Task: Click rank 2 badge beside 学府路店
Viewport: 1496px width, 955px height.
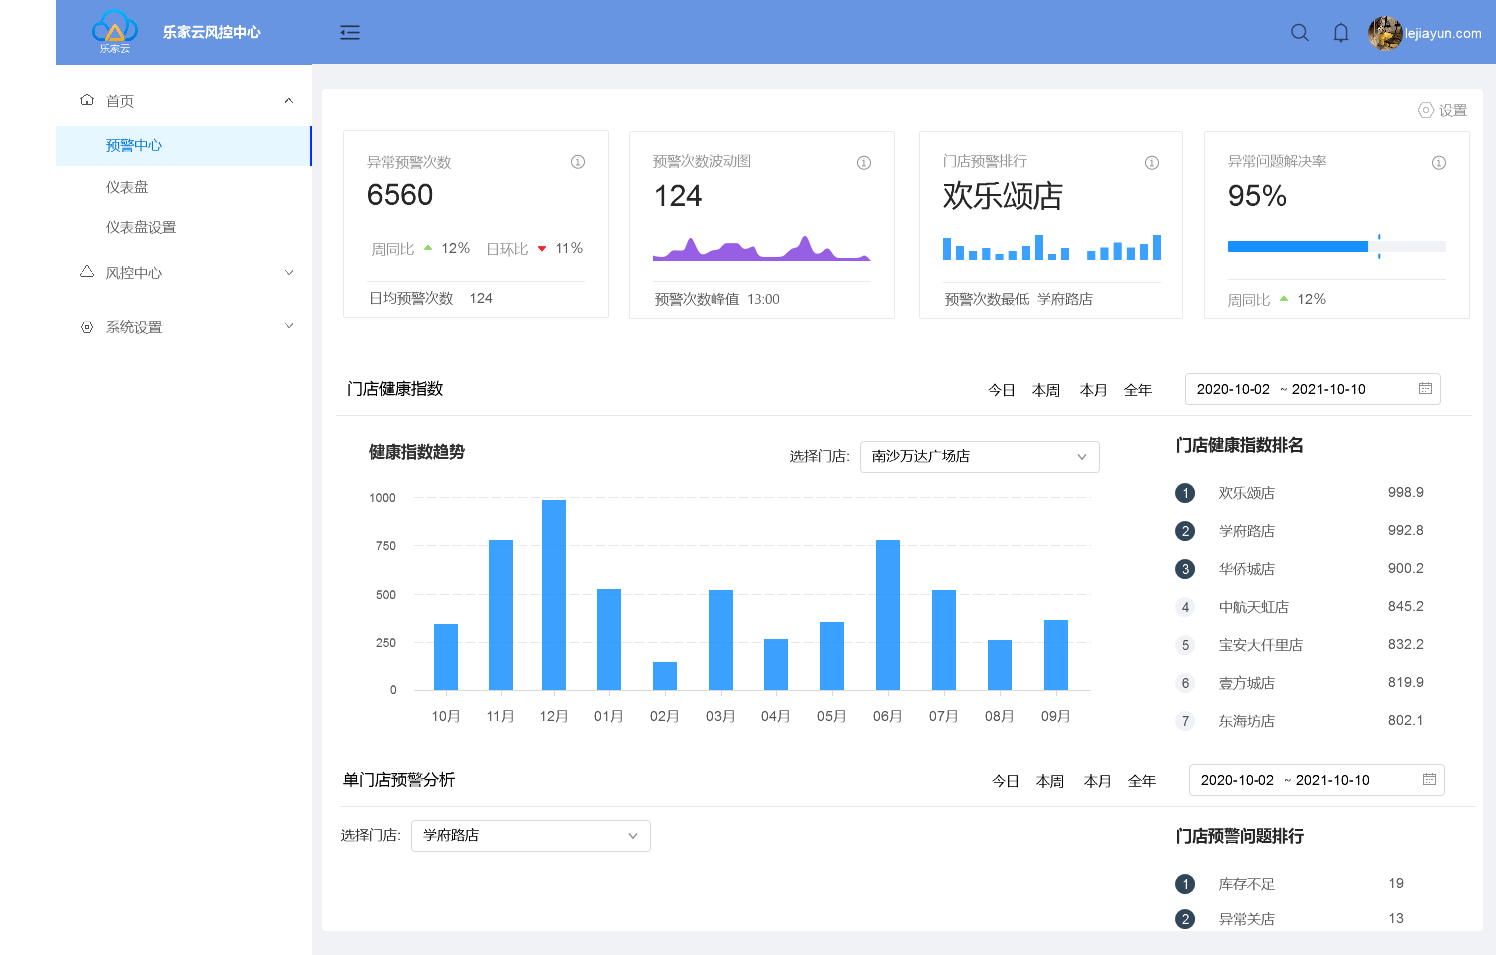Action: (x=1185, y=531)
